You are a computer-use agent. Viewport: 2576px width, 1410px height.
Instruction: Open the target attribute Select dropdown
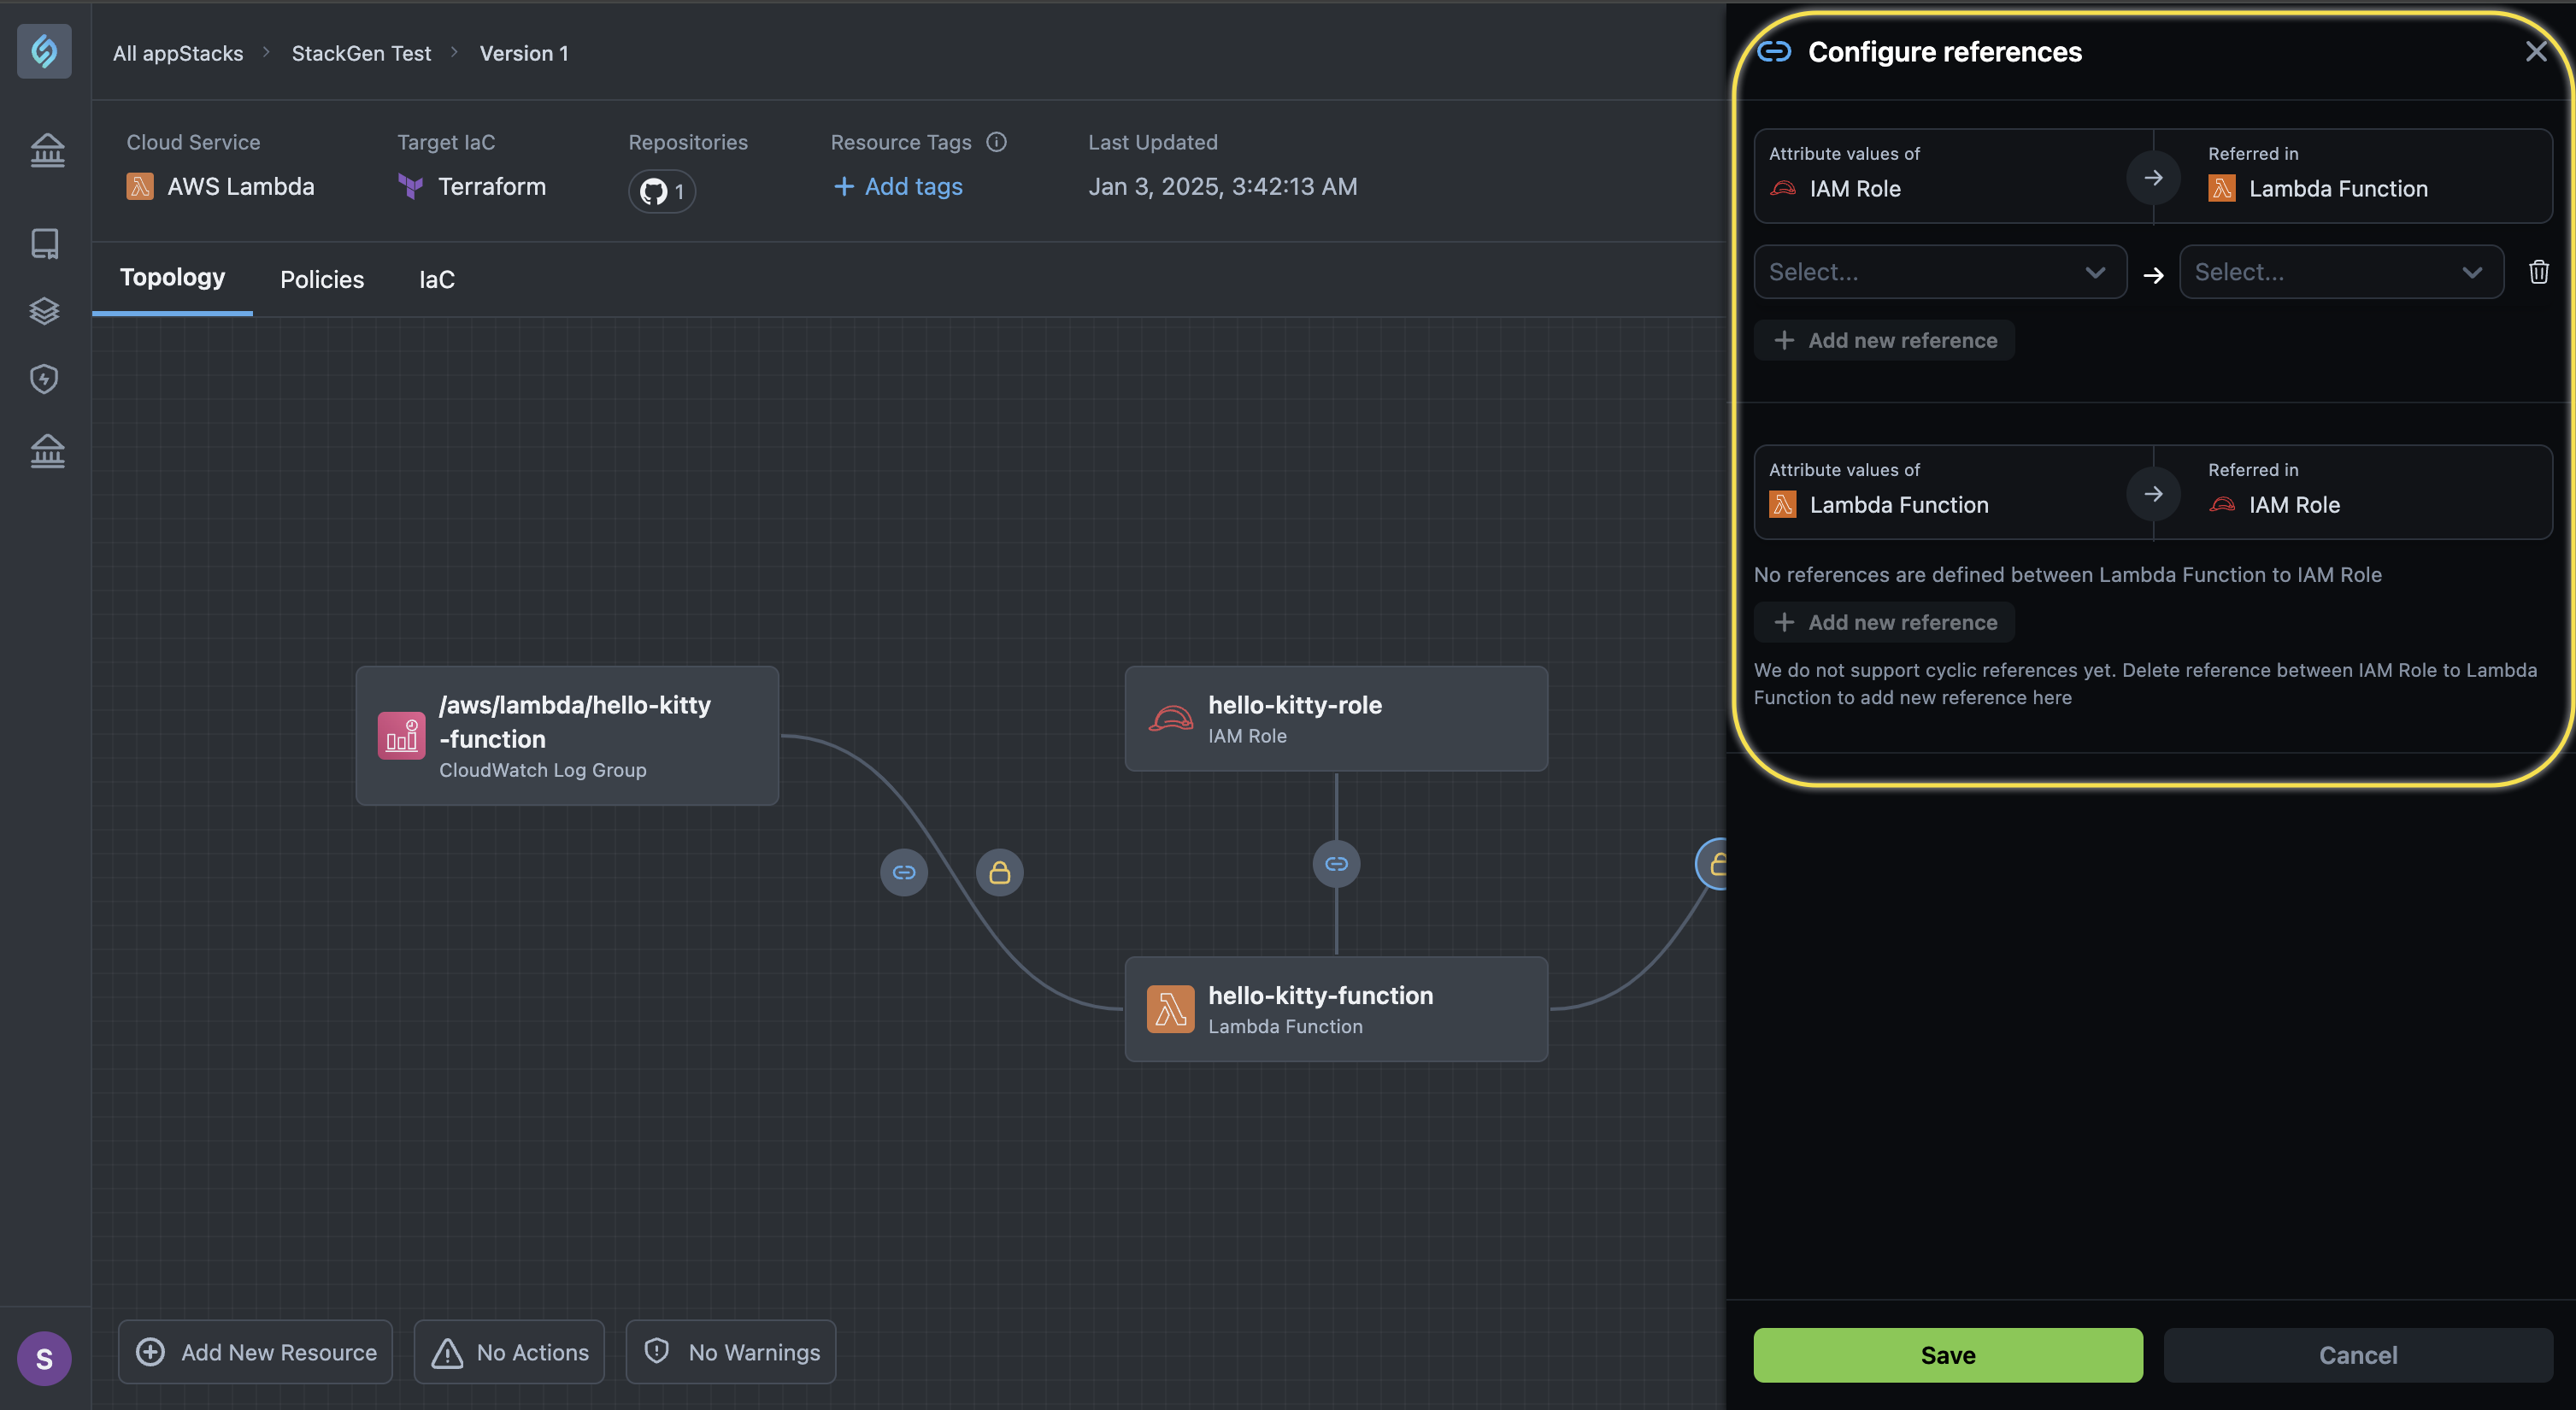click(x=2341, y=272)
